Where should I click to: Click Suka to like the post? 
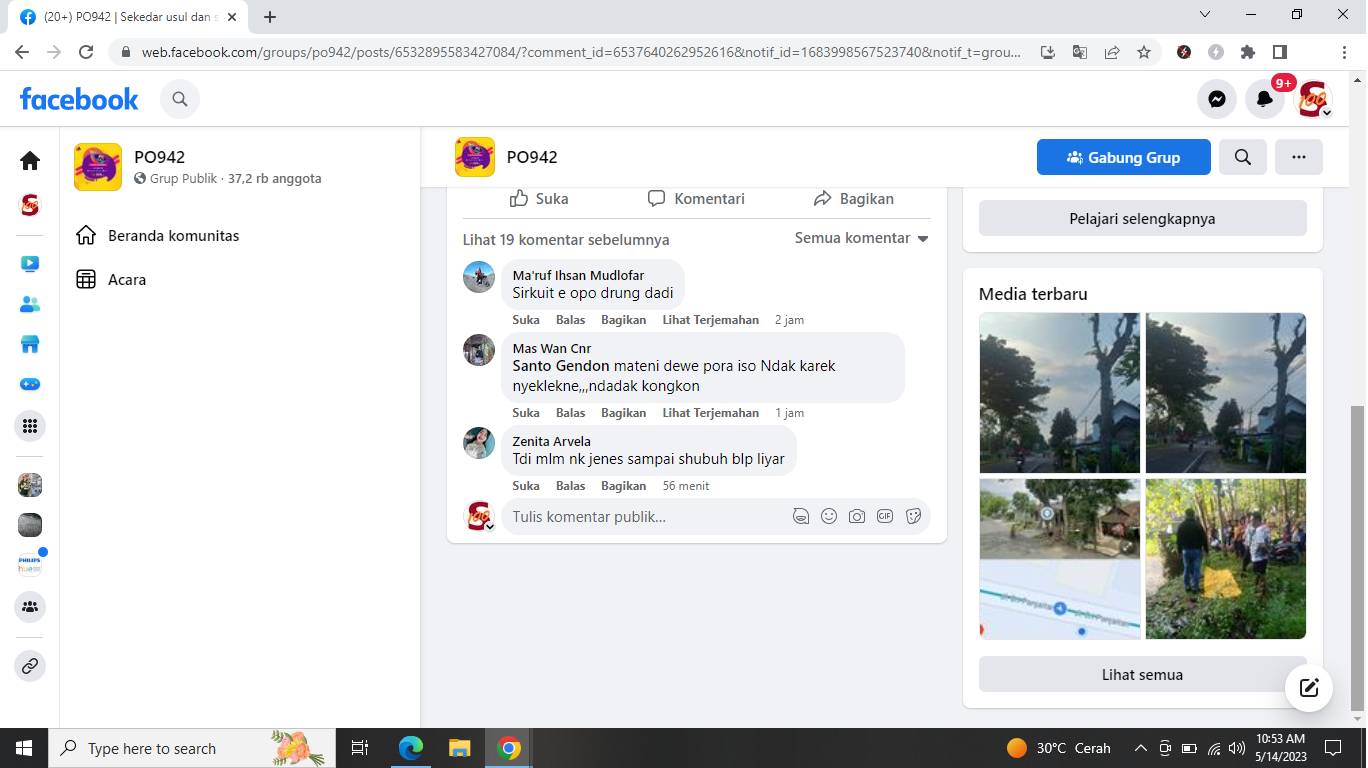(x=539, y=199)
